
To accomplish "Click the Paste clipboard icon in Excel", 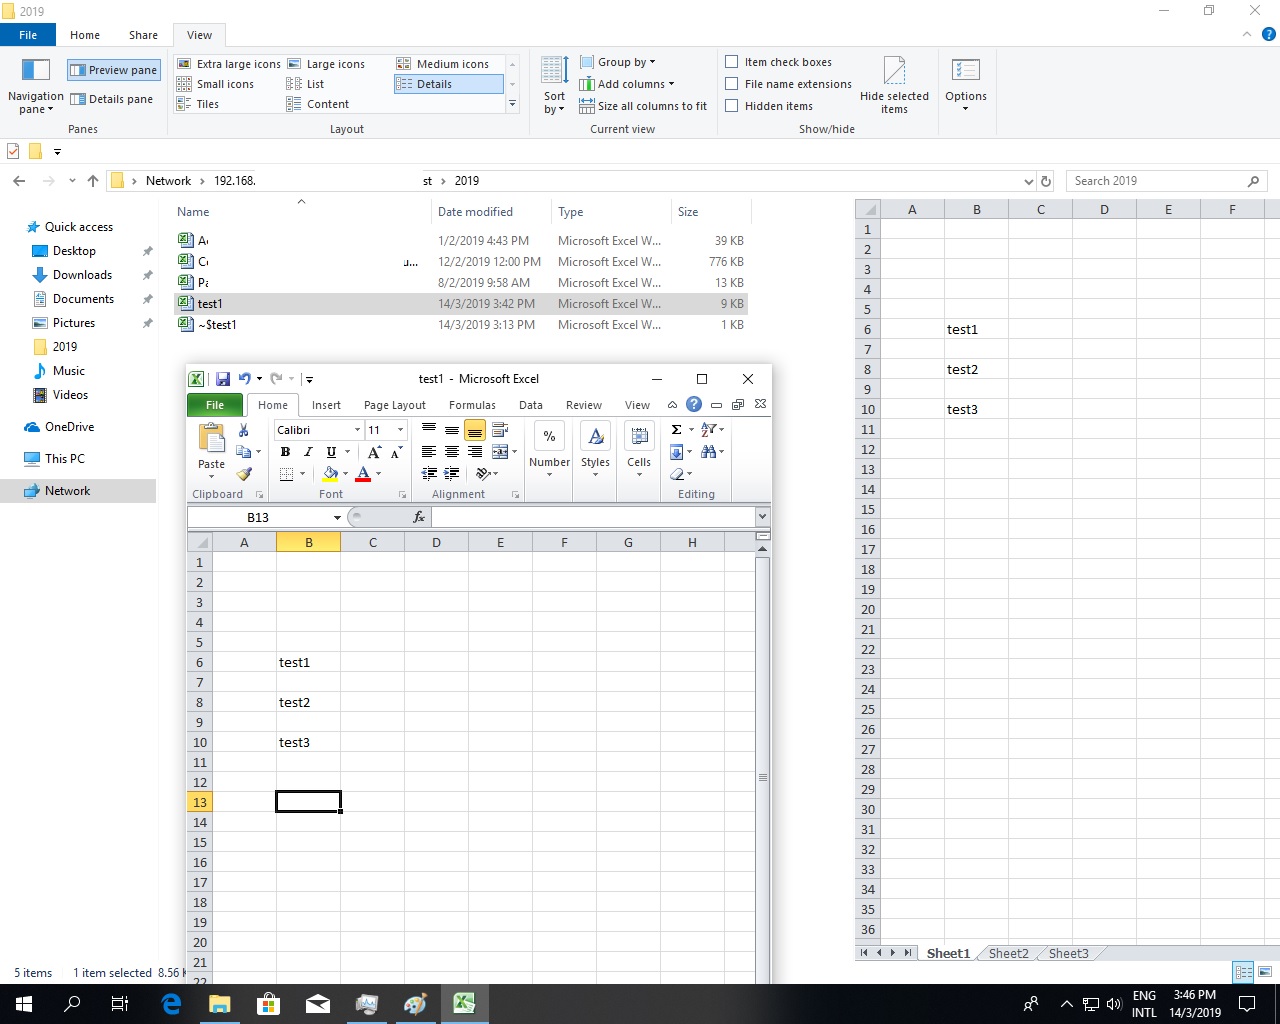I will 211,440.
